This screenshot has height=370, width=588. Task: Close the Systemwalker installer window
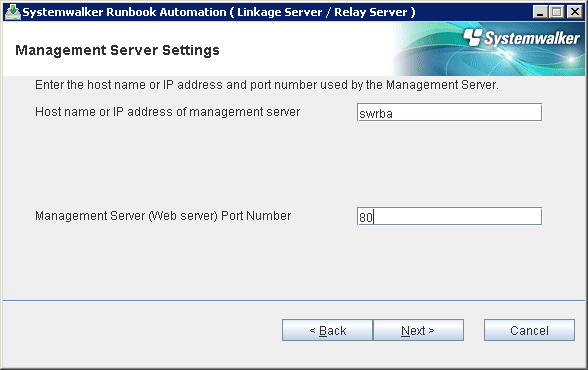click(574, 12)
